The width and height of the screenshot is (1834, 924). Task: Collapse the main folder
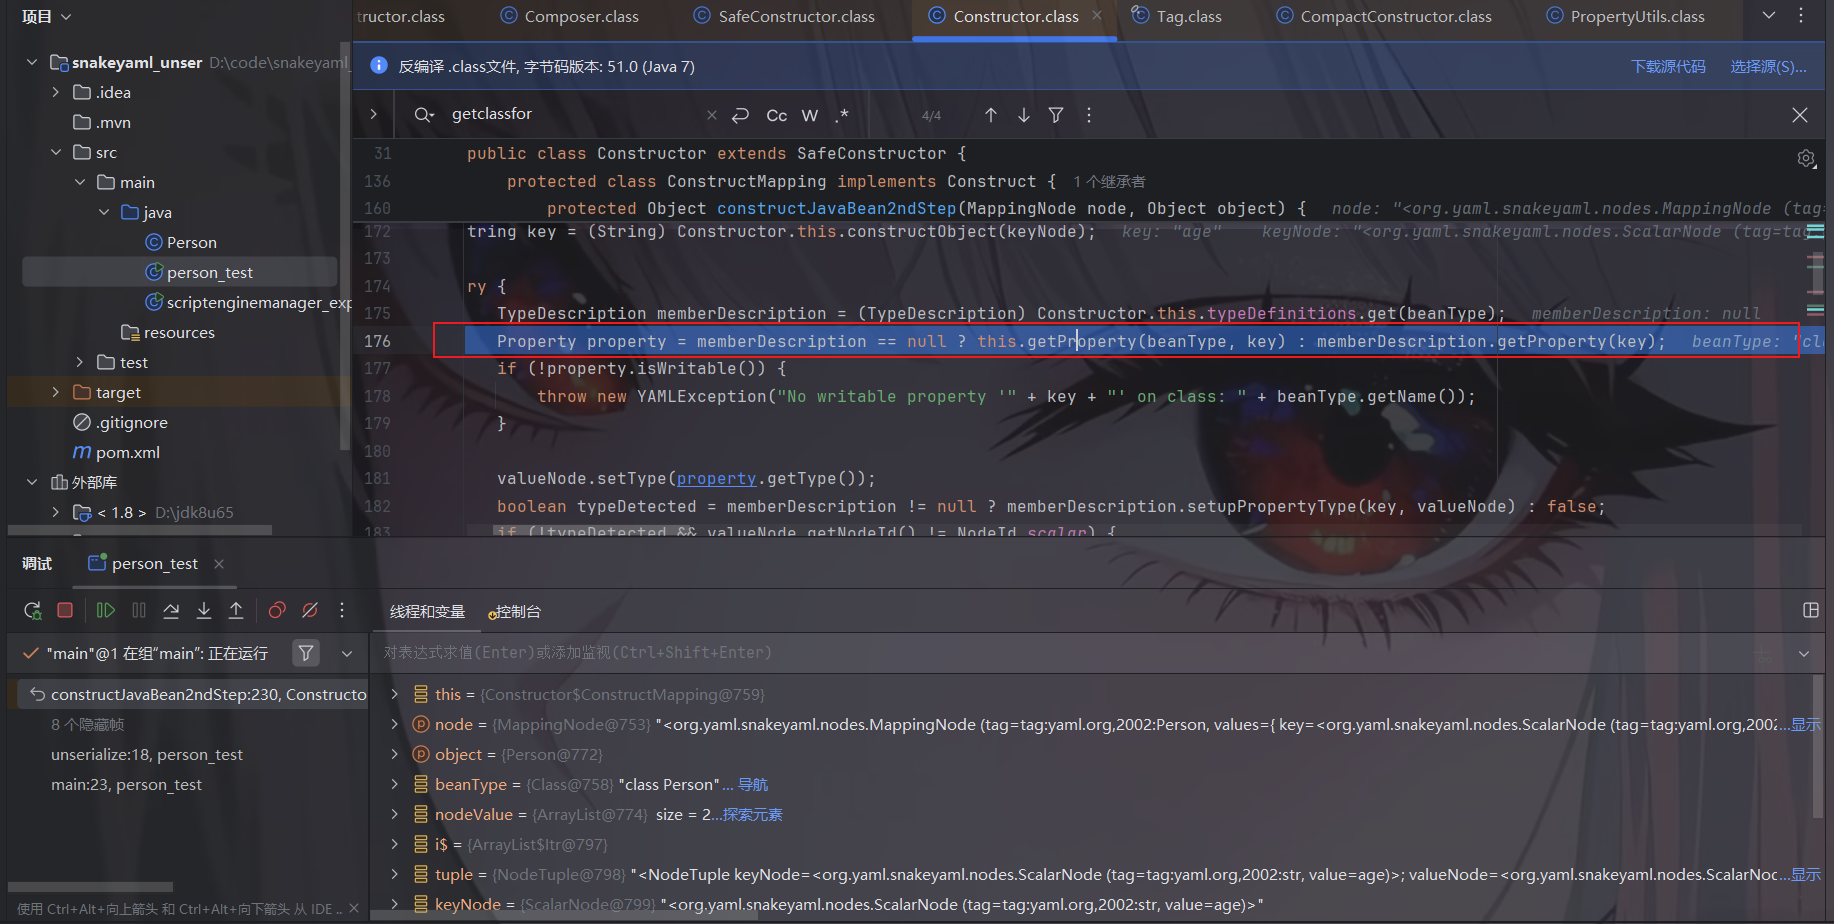80,182
